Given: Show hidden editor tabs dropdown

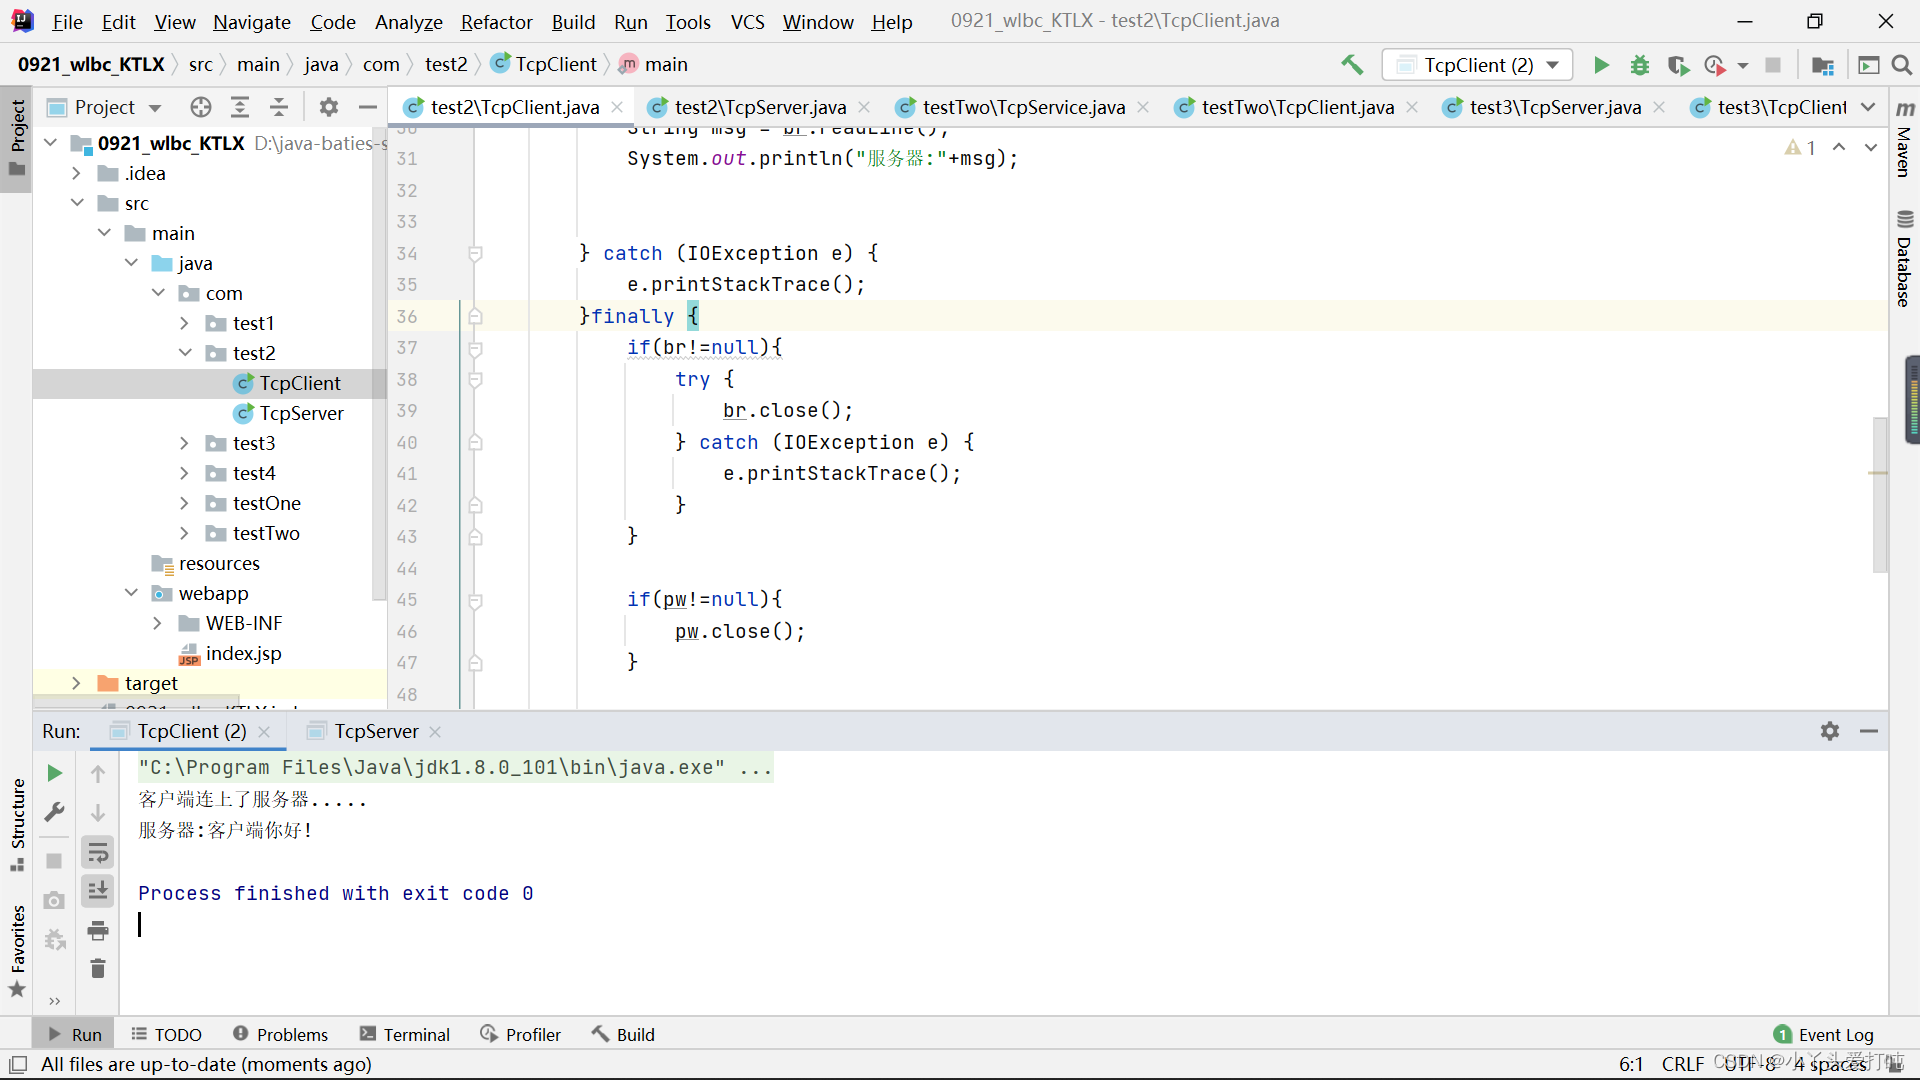Looking at the screenshot, I should (1868, 107).
